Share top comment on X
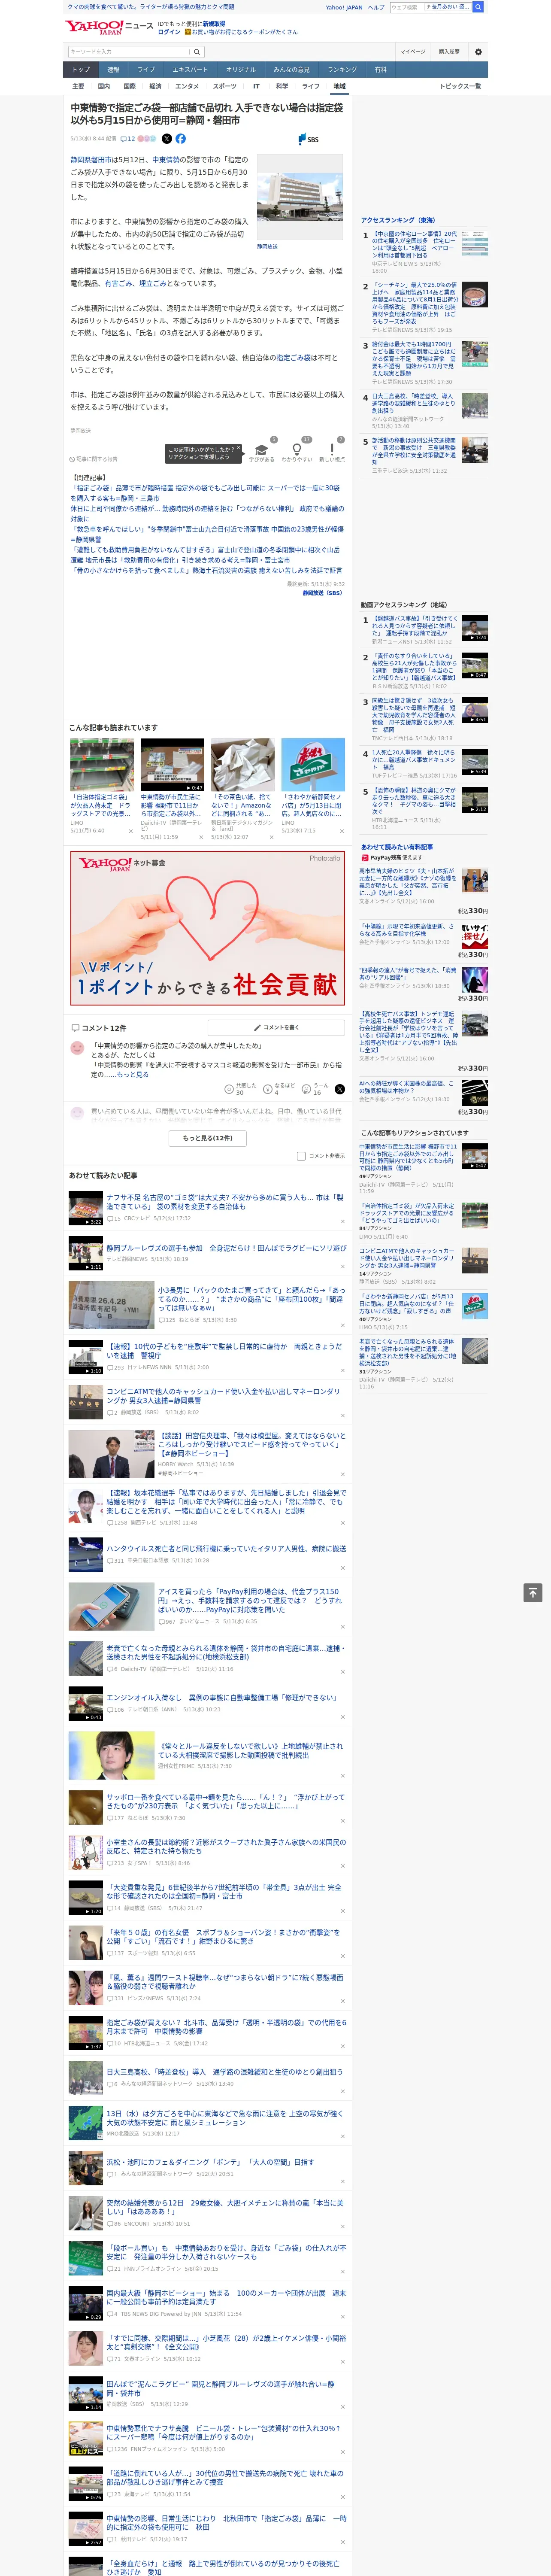Screen dimensions: 551x2576 [340, 1089]
